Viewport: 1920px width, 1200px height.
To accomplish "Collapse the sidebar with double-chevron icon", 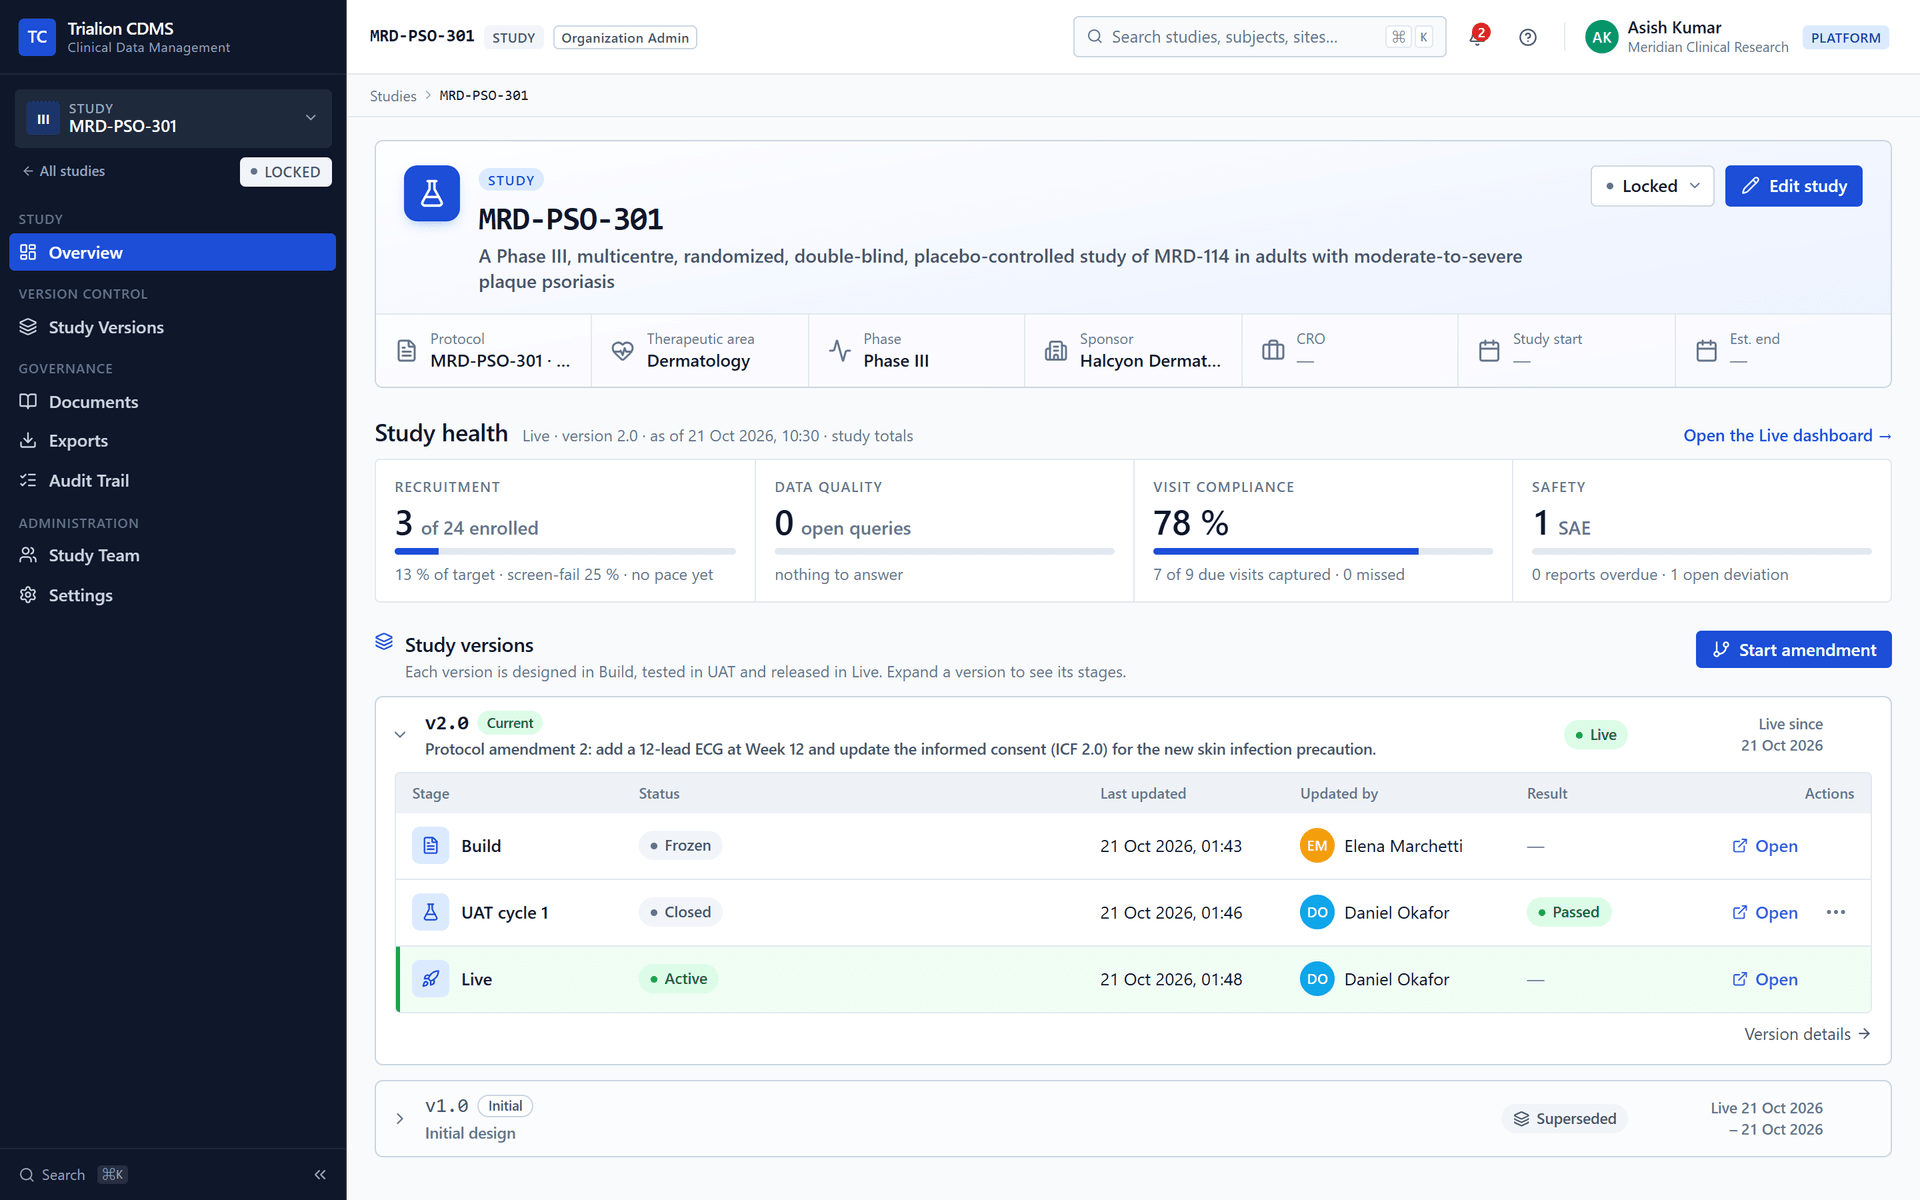I will tap(320, 1174).
